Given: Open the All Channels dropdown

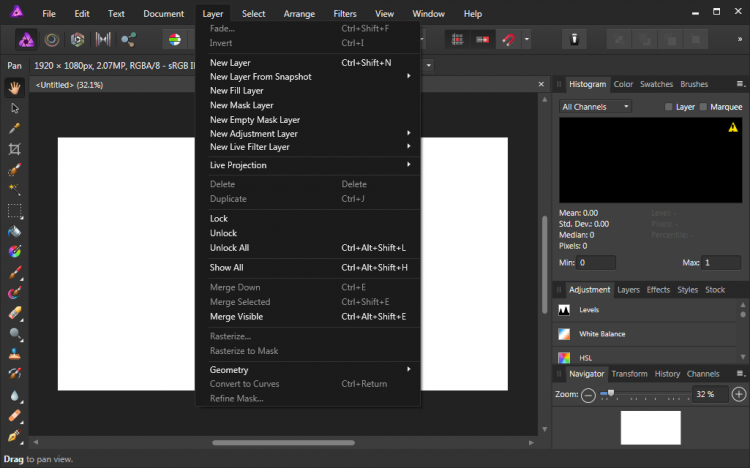Looking at the screenshot, I should (595, 107).
